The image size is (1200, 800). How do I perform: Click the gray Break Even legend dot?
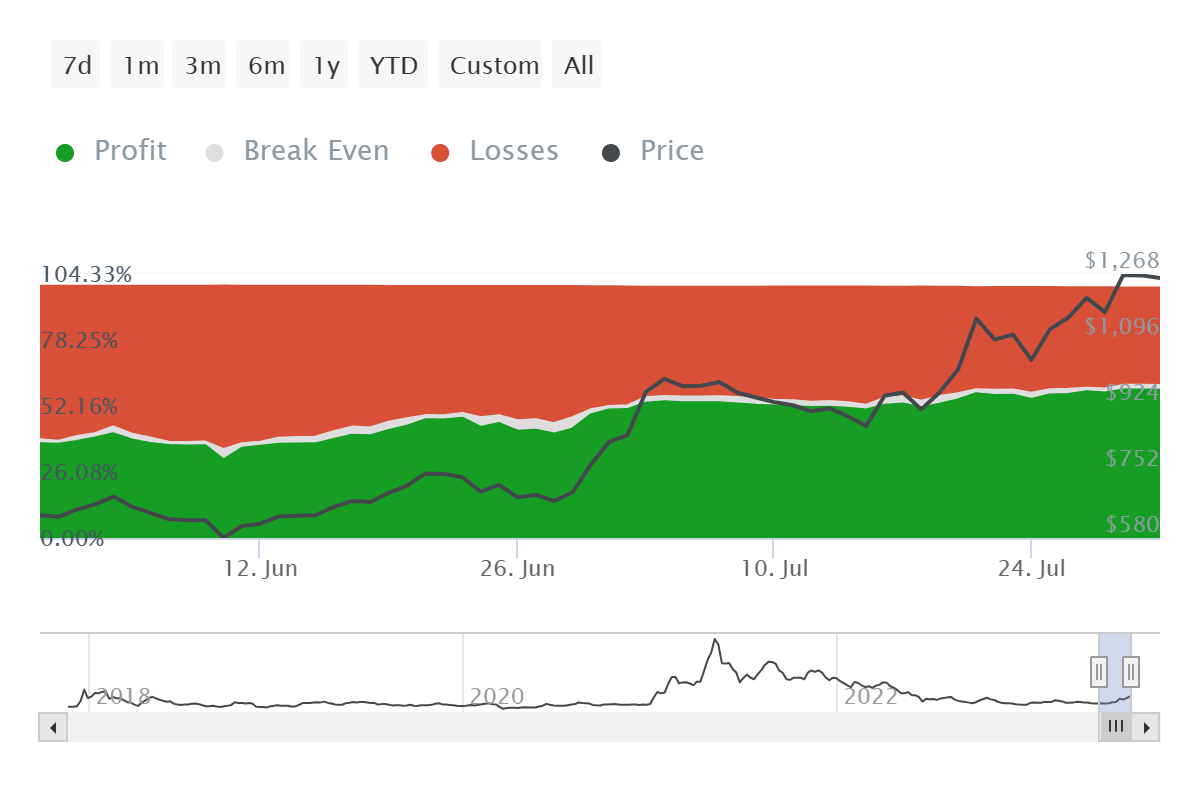point(213,150)
